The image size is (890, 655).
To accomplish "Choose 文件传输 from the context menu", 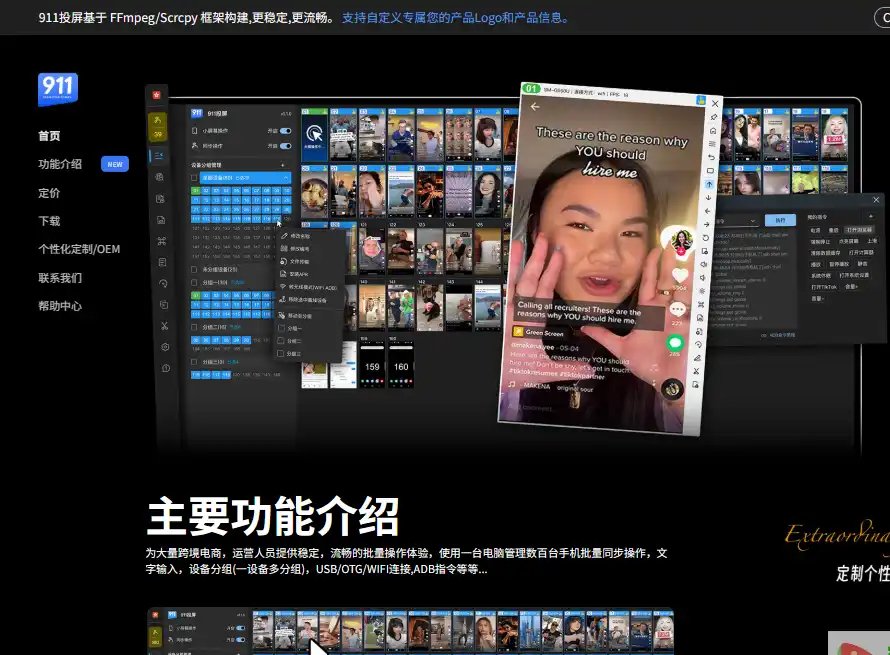I will 294,262.
